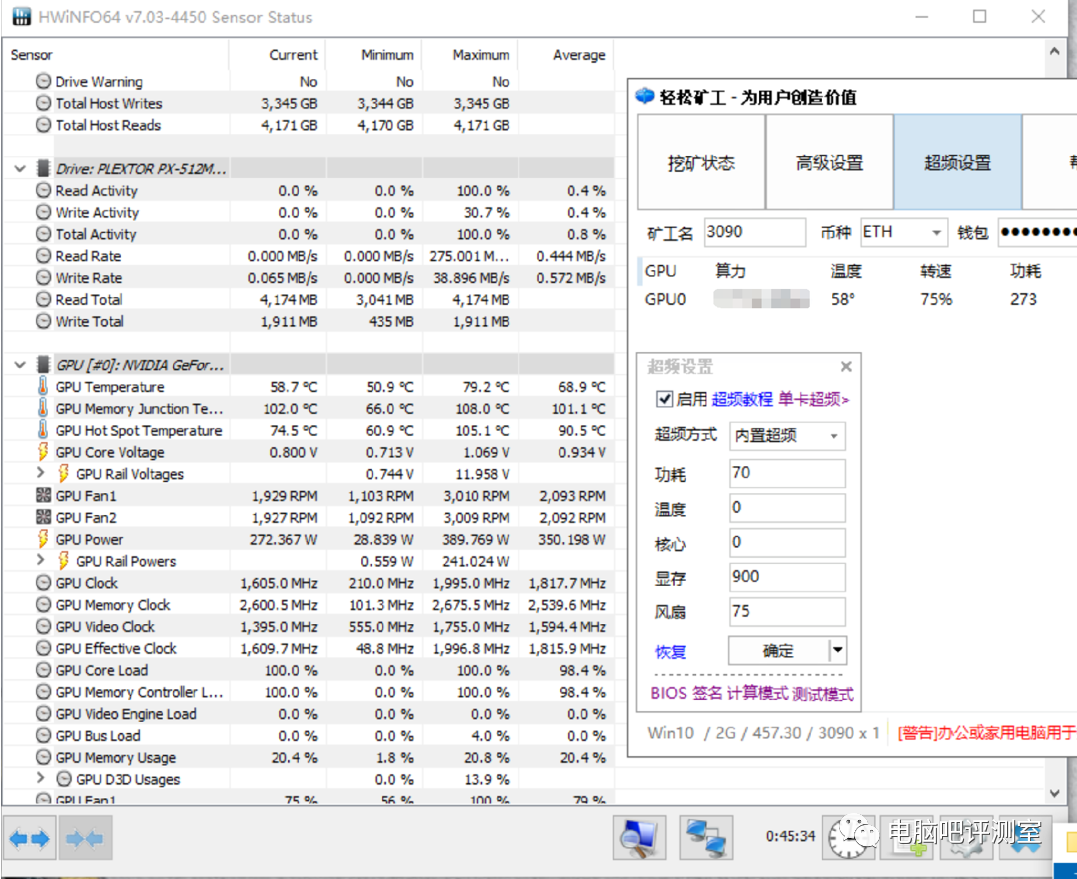Collapse the GPU [#0]: NVIDIA GeForce group
This screenshot has height=879, width=1077.
pyautogui.click(x=20, y=365)
